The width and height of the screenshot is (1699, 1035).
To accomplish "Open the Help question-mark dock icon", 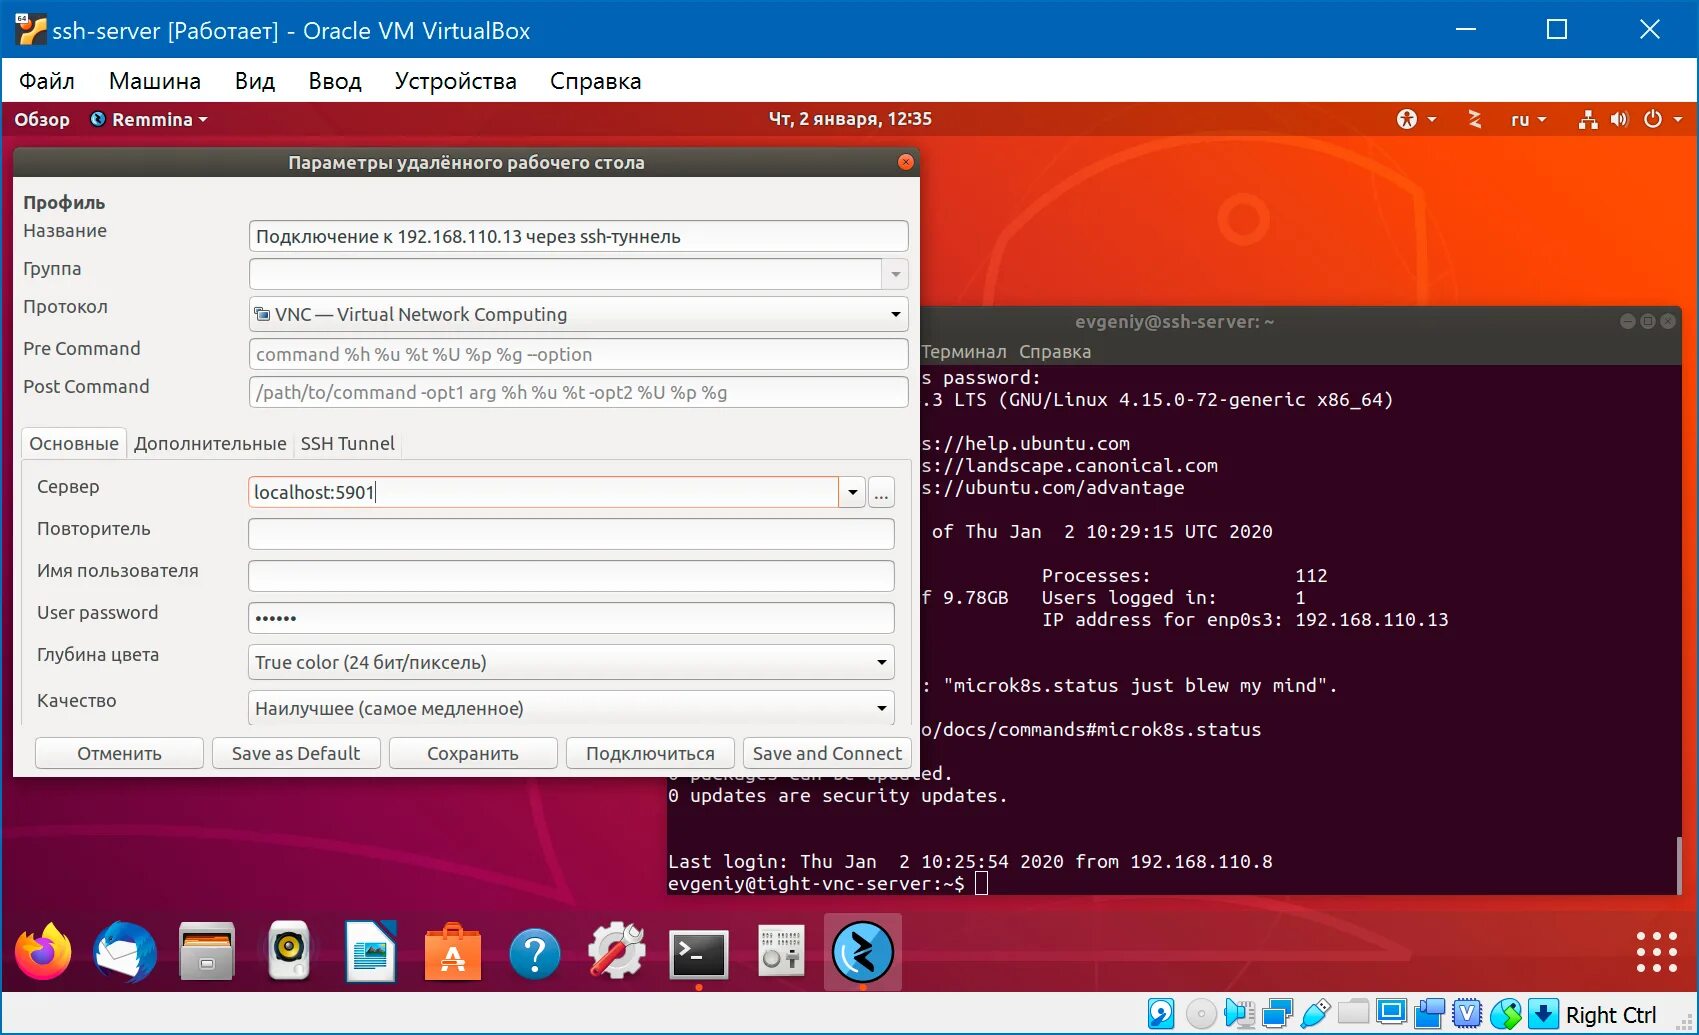I will point(535,954).
